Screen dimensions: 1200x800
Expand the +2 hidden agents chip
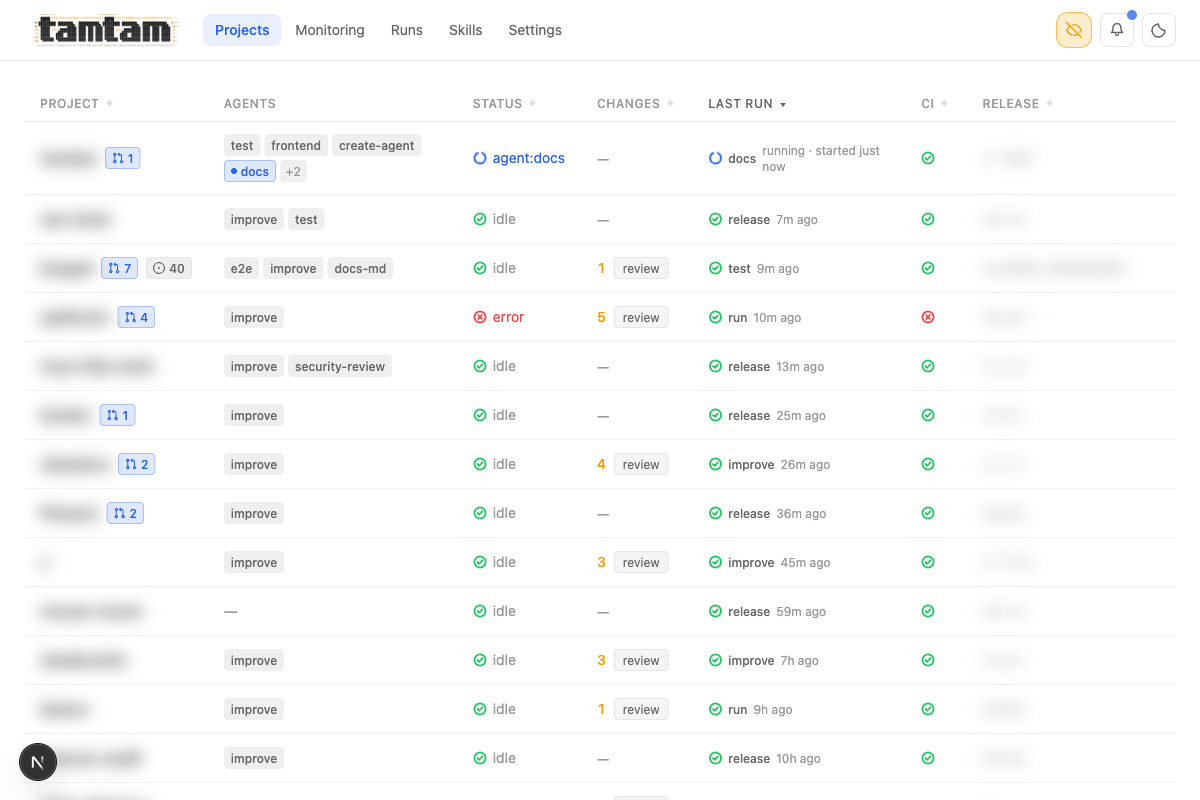[292, 170]
